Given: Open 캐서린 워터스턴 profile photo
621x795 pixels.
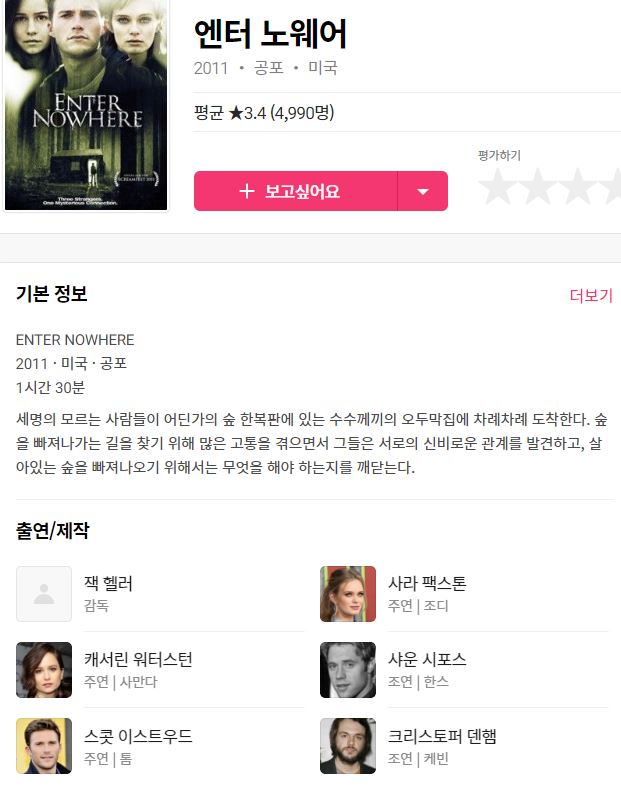Looking at the screenshot, I should pyautogui.click(x=44, y=670).
